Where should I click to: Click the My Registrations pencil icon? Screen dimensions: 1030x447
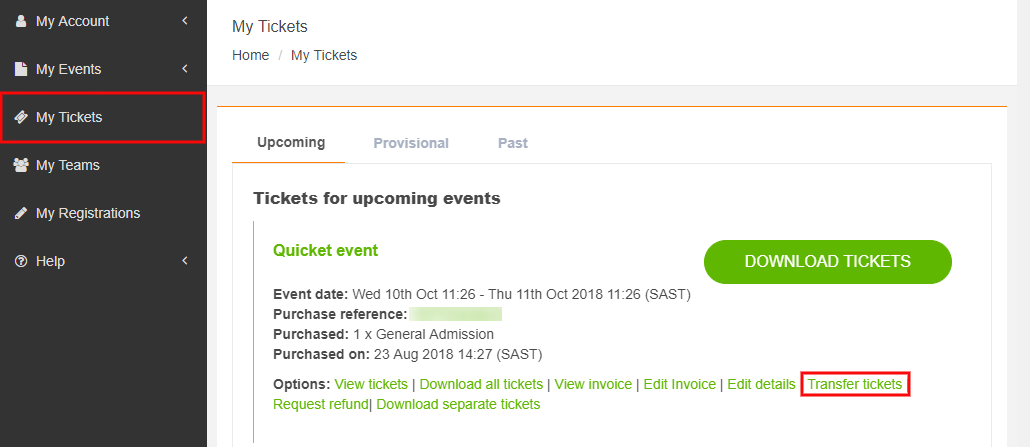(21, 213)
